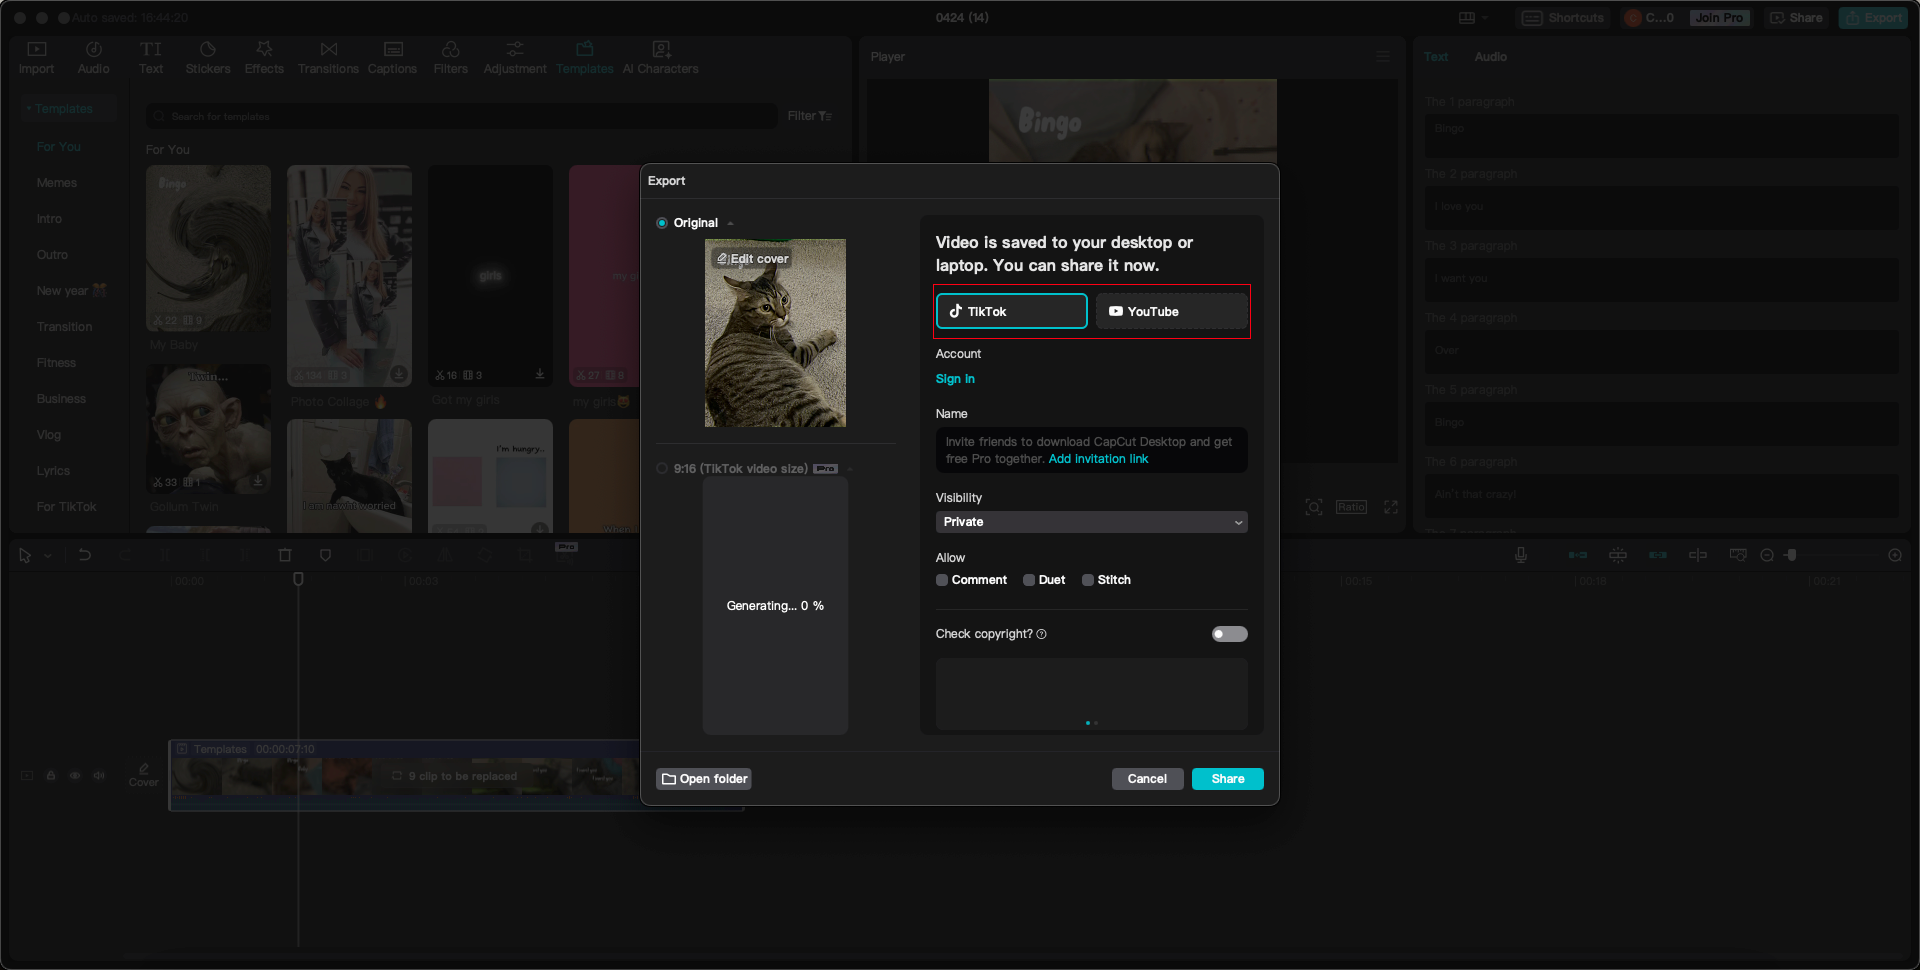Select the 9:16 TikTok video size option
Image resolution: width=1920 pixels, height=970 pixels.
point(662,468)
